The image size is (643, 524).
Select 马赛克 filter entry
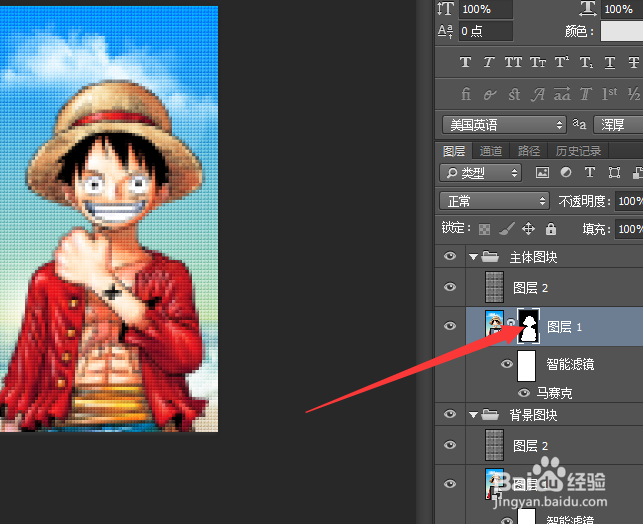[554, 393]
